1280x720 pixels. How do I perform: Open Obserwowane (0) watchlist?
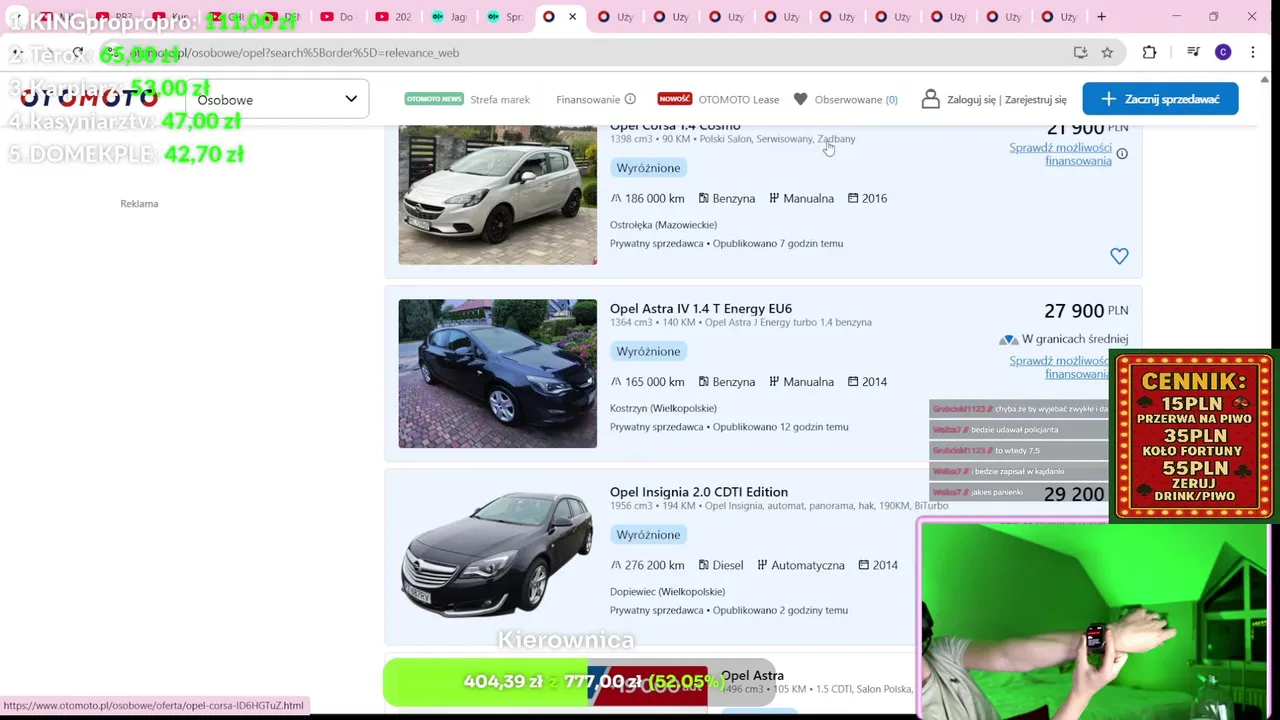click(x=856, y=99)
